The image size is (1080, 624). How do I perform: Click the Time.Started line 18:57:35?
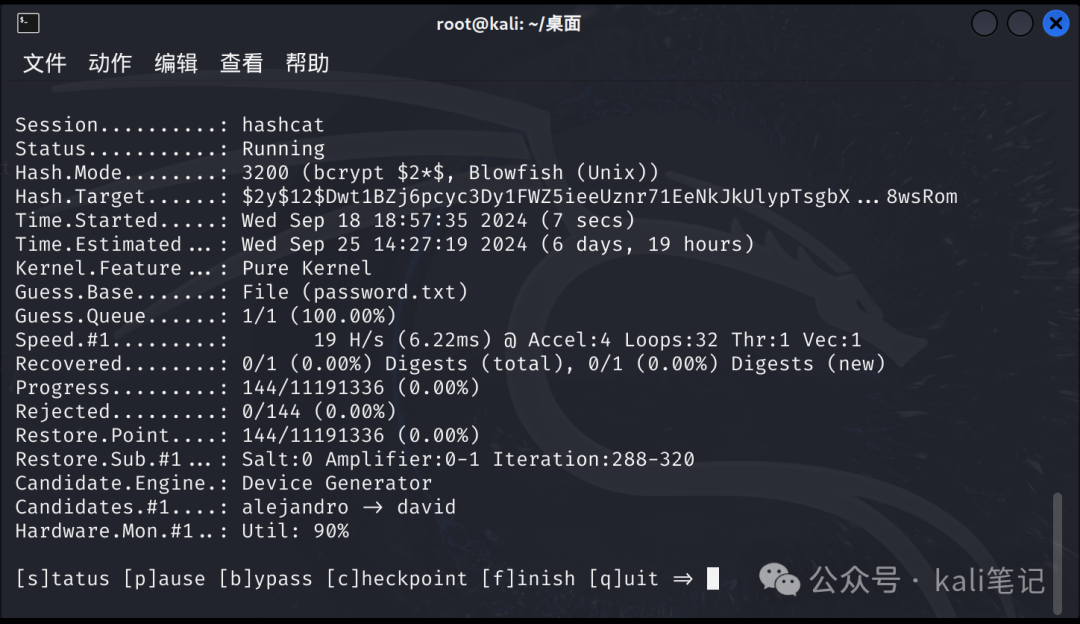[x=438, y=220]
